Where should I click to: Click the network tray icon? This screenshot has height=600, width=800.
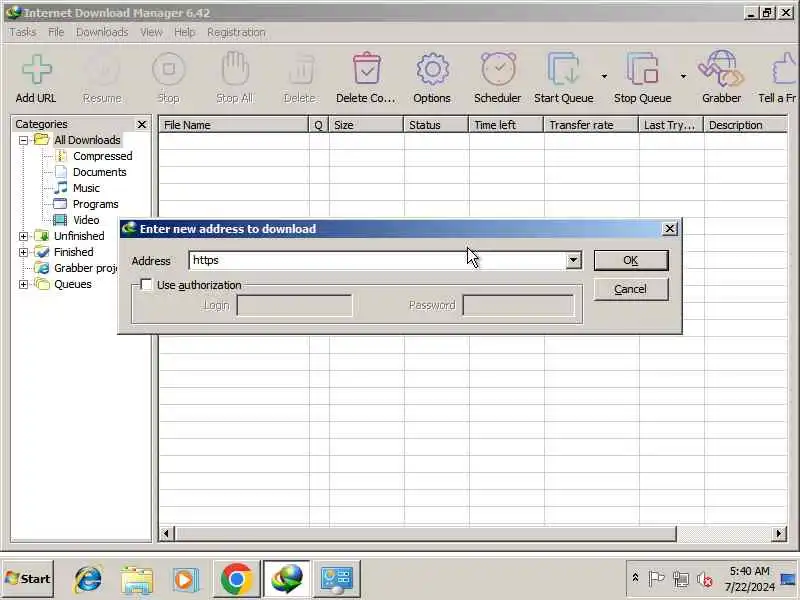(x=681, y=579)
